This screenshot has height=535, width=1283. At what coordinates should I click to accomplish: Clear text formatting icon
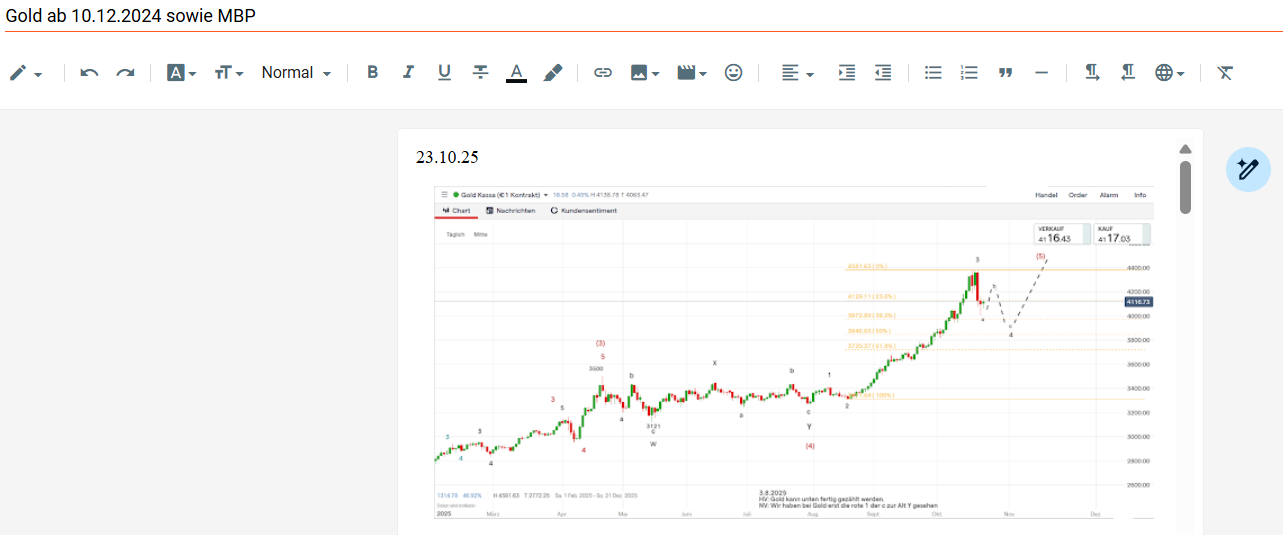[1224, 73]
